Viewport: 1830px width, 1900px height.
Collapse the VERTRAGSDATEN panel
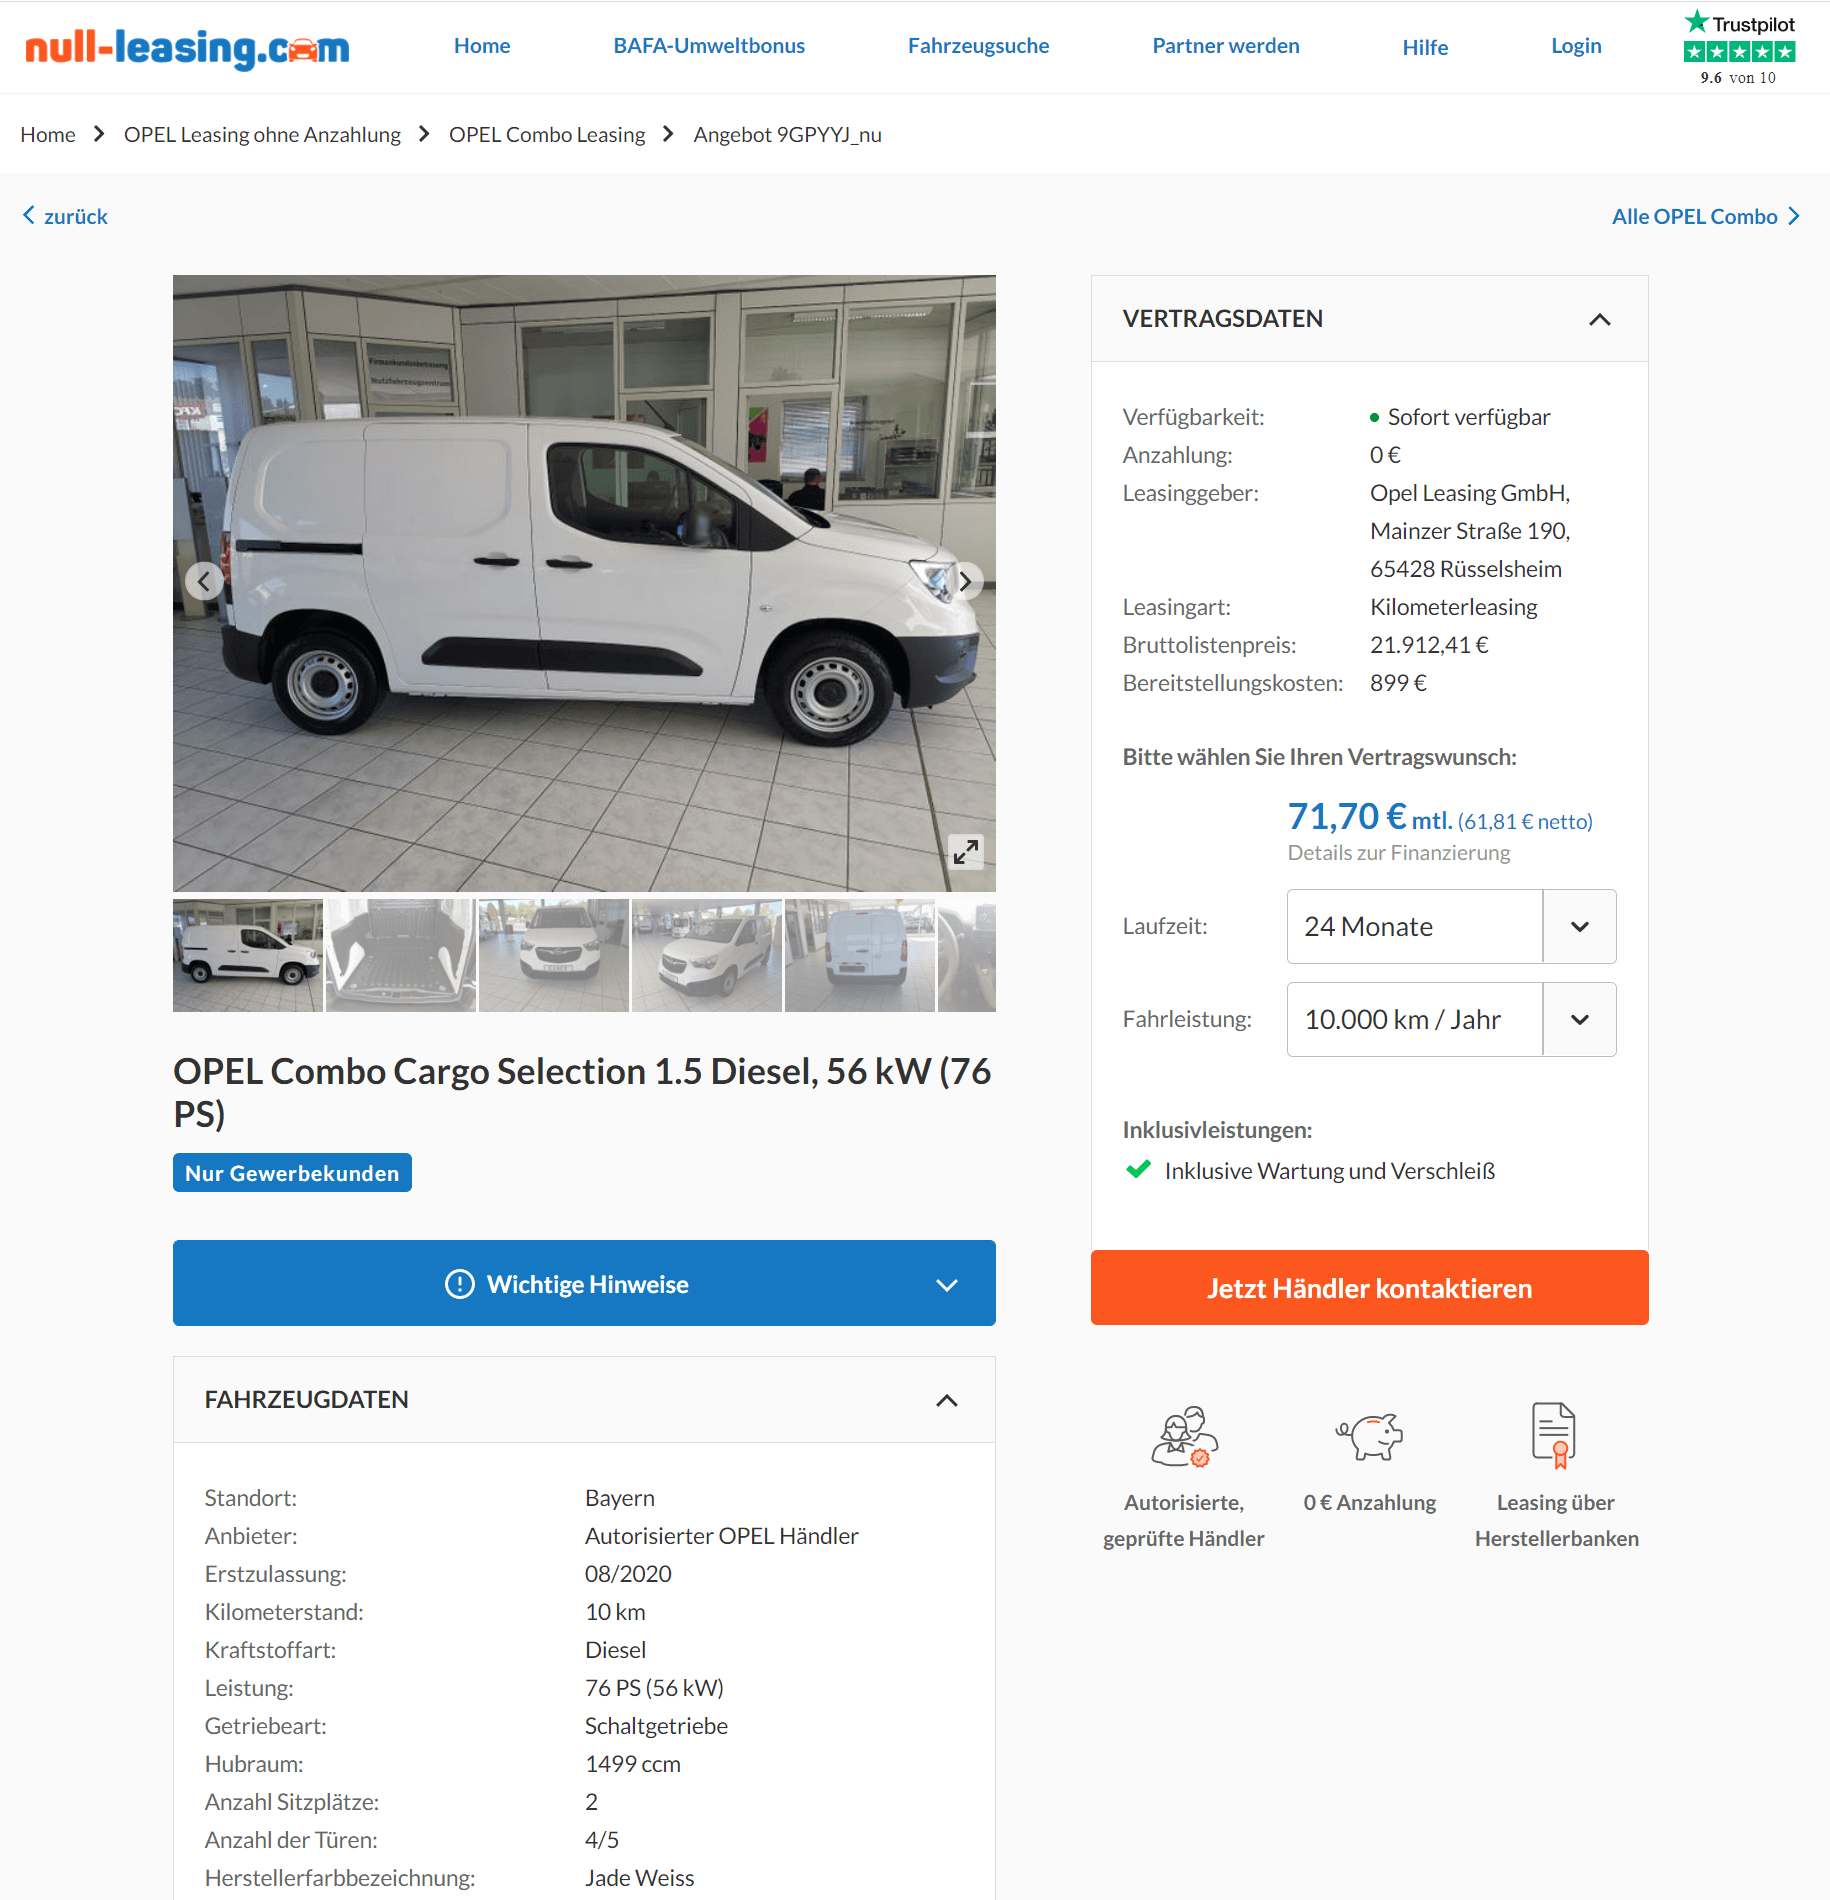(1600, 319)
